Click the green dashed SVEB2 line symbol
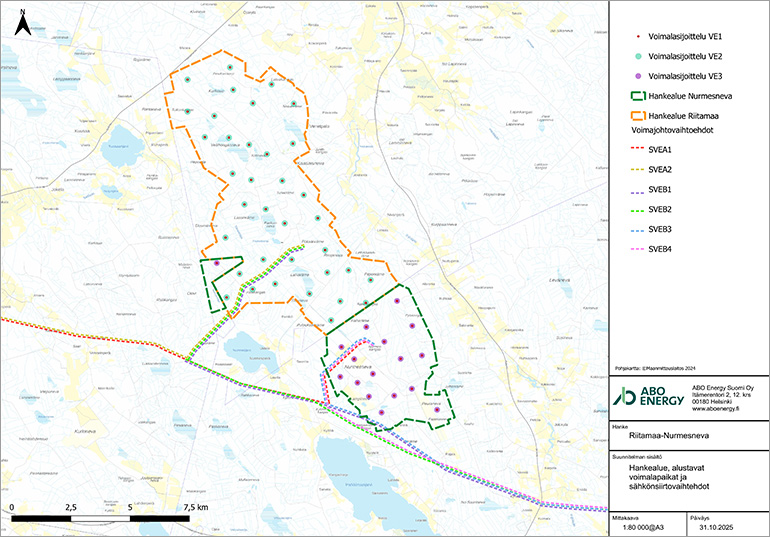Screen dimensions: 770x537 629,209
